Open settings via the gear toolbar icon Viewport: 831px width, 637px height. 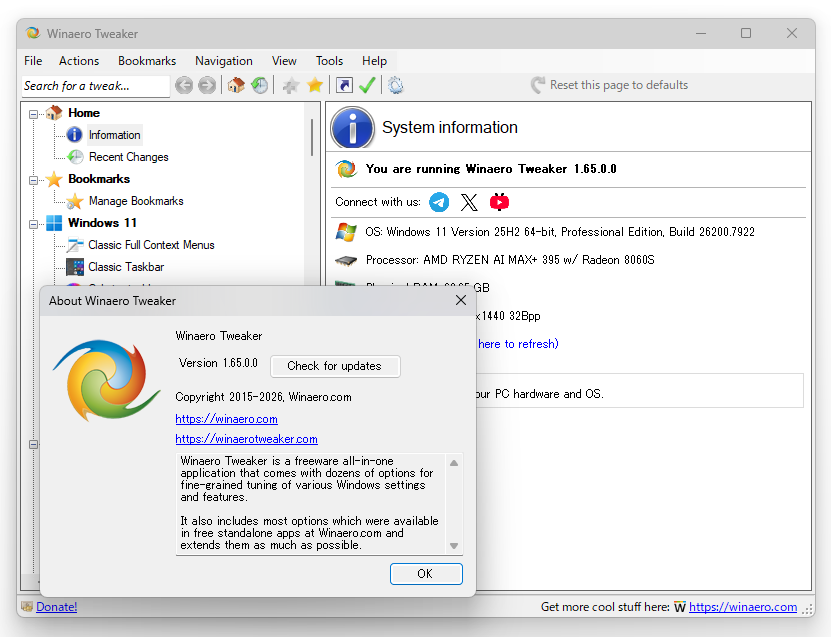click(395, 85)
